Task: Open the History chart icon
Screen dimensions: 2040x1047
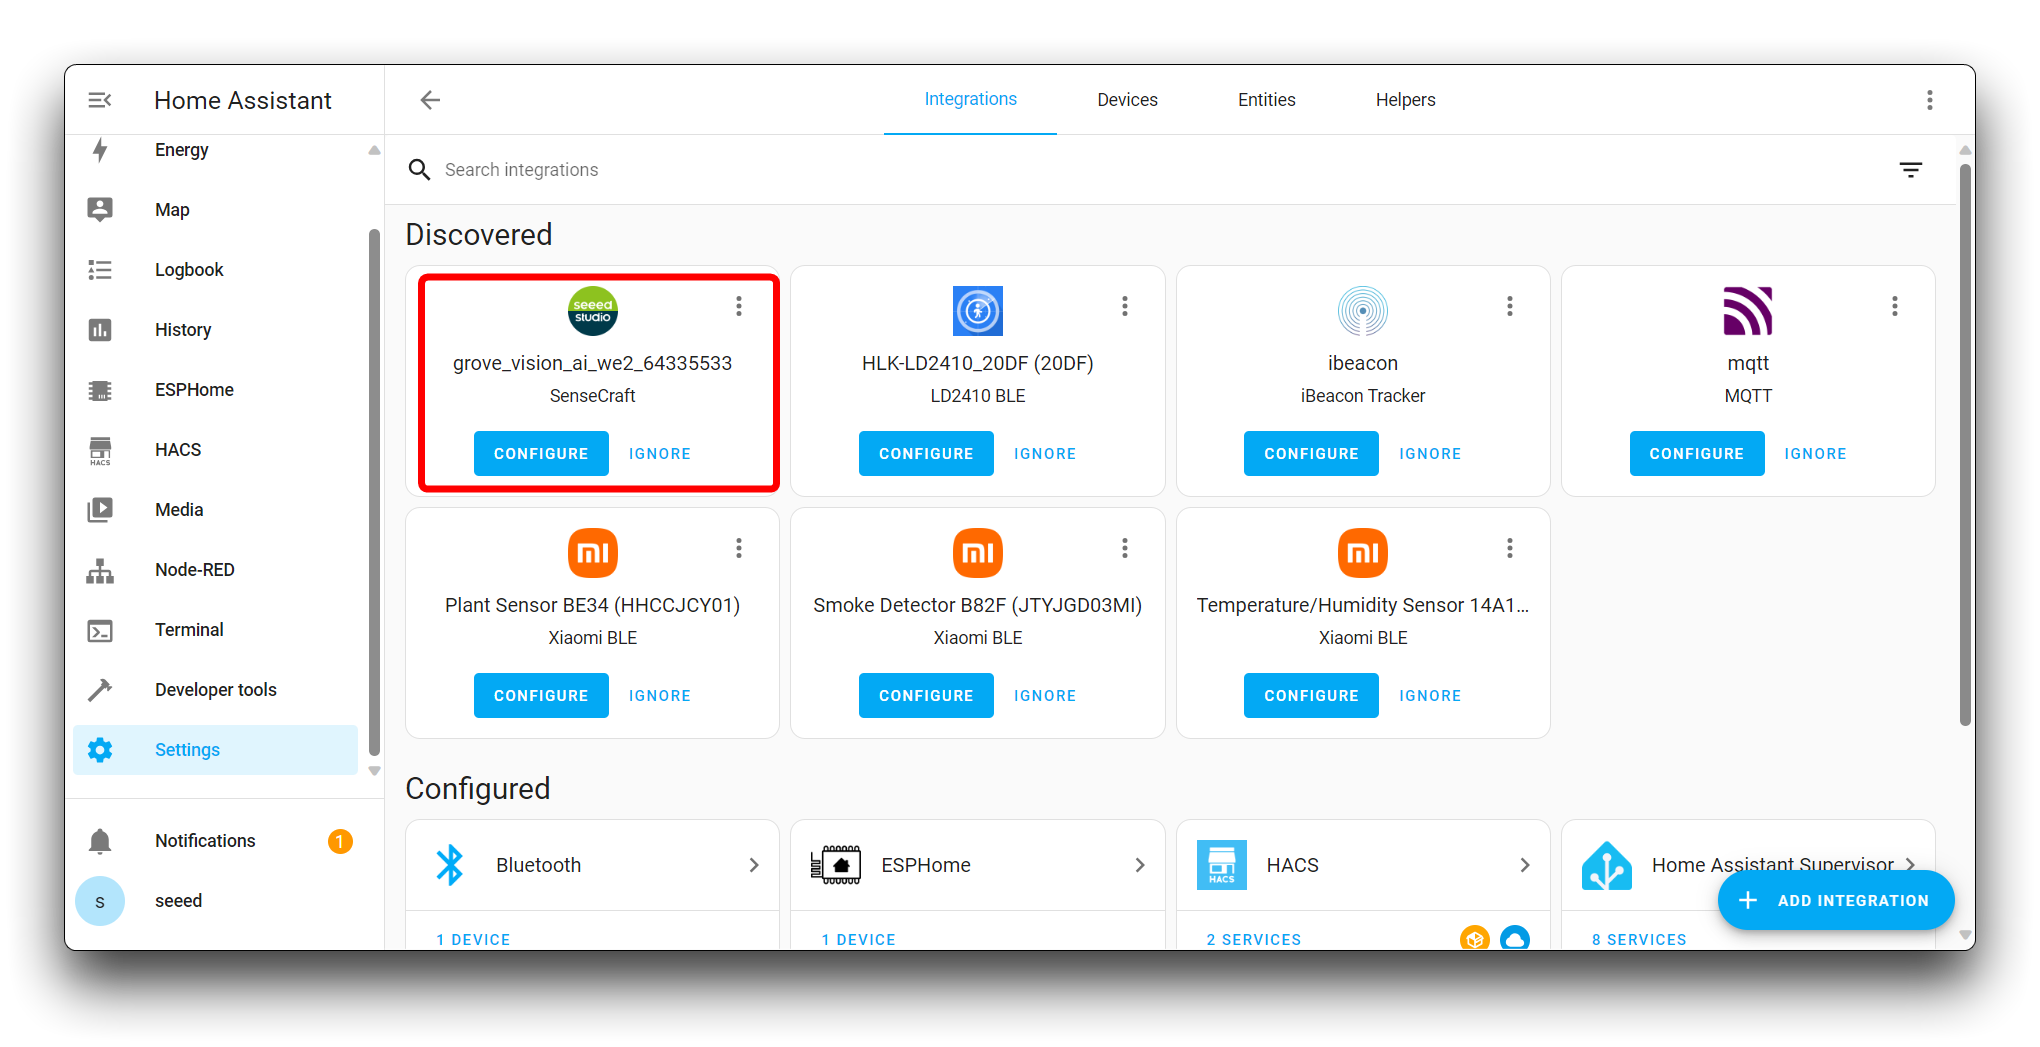Action: point(100,330)
